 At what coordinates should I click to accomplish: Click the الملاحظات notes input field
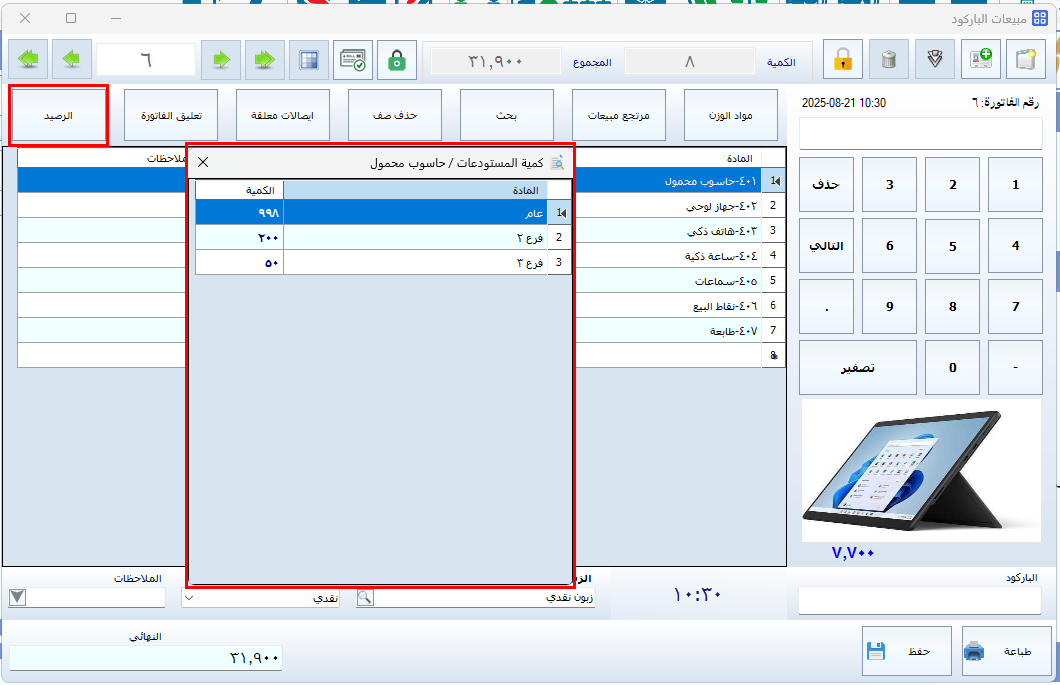pyautogui.click(x=96, y=598)
